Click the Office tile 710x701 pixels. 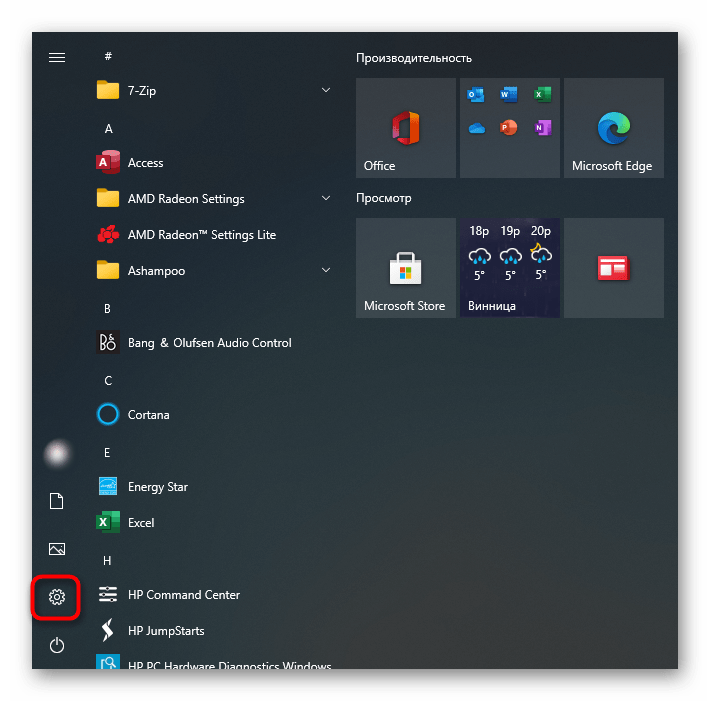point(406,128)
